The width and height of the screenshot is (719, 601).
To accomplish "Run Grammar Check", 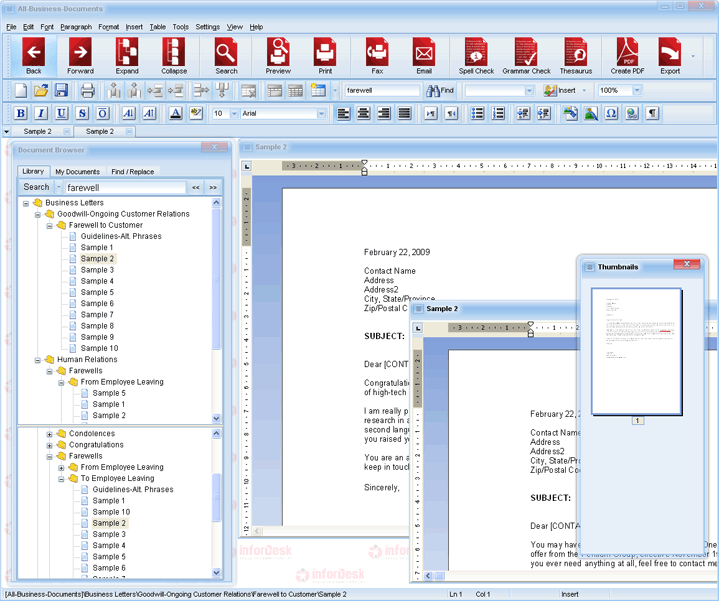I will pos(526,56).
